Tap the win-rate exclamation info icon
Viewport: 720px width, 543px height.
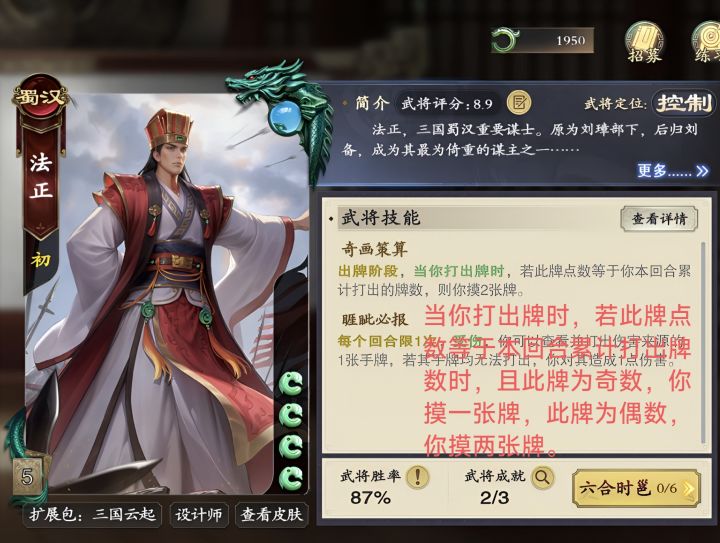(x=417, y=476)
